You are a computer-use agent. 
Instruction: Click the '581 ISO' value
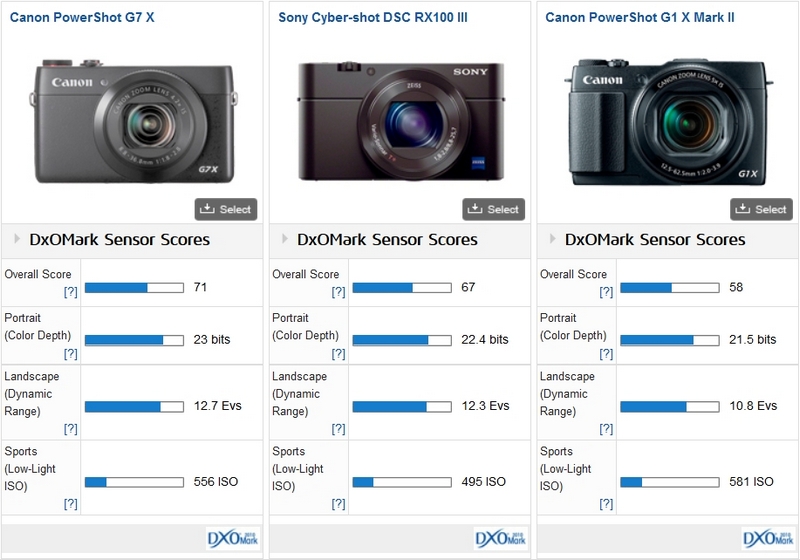click(752, 481)
